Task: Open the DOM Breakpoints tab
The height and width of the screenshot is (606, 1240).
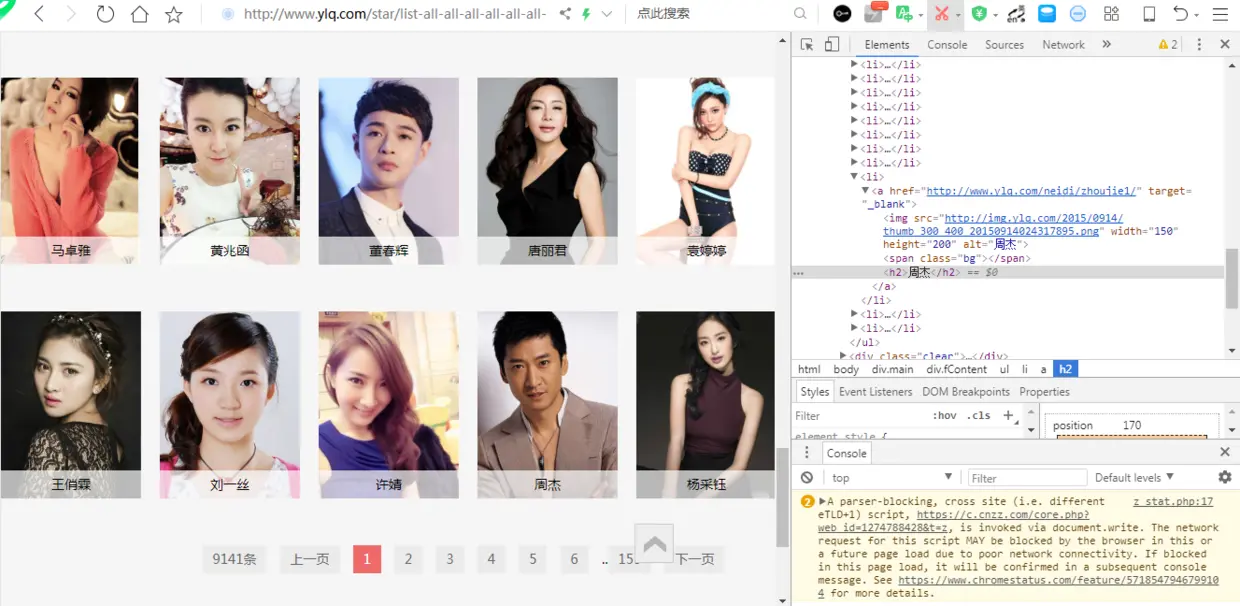Action: (966, 392)
